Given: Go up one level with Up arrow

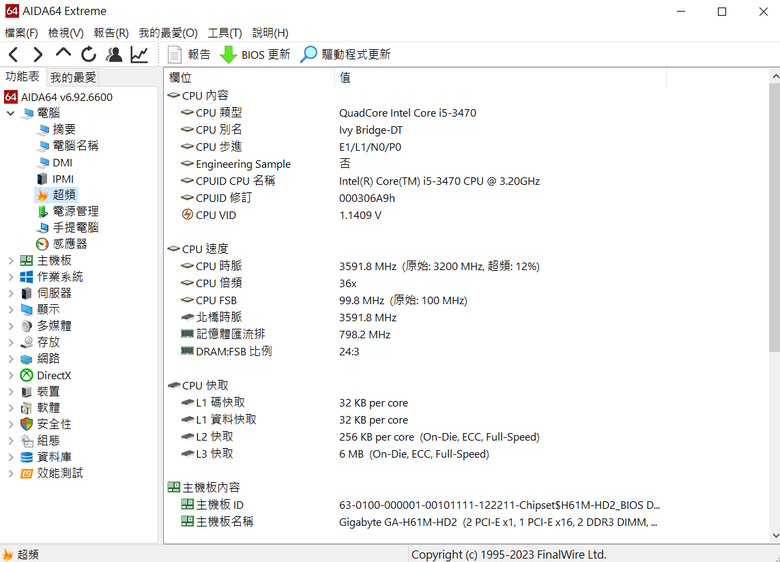Looking at the screenshot, I should tap(63, 53).
